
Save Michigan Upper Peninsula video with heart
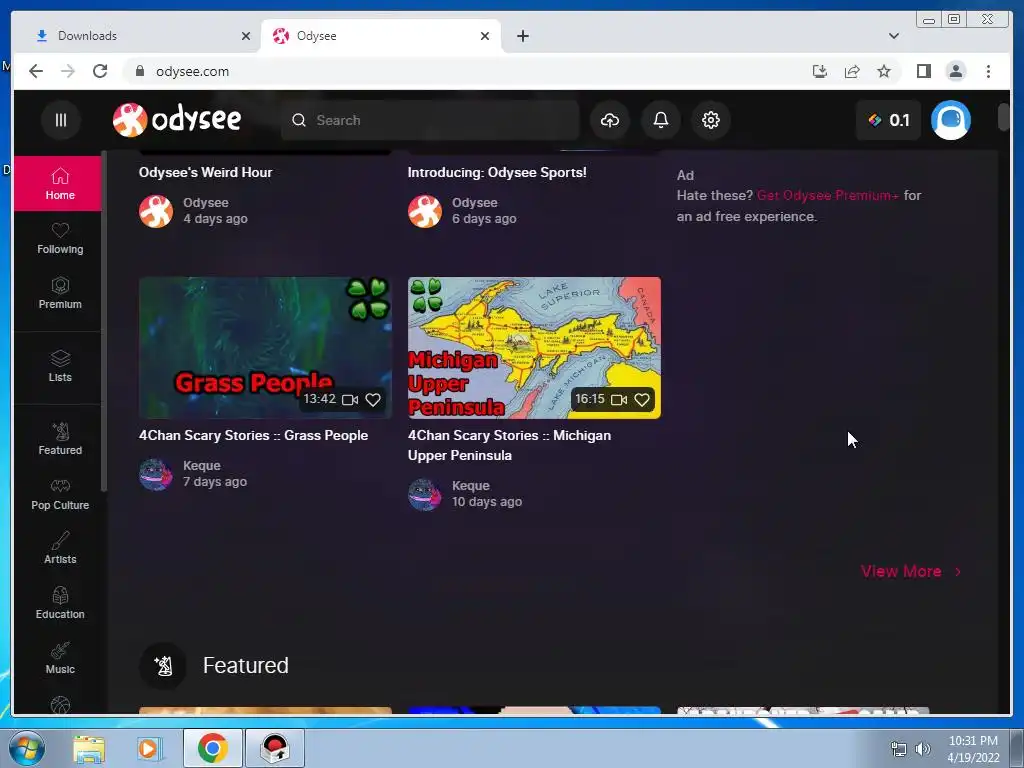(x=642, y=400)
